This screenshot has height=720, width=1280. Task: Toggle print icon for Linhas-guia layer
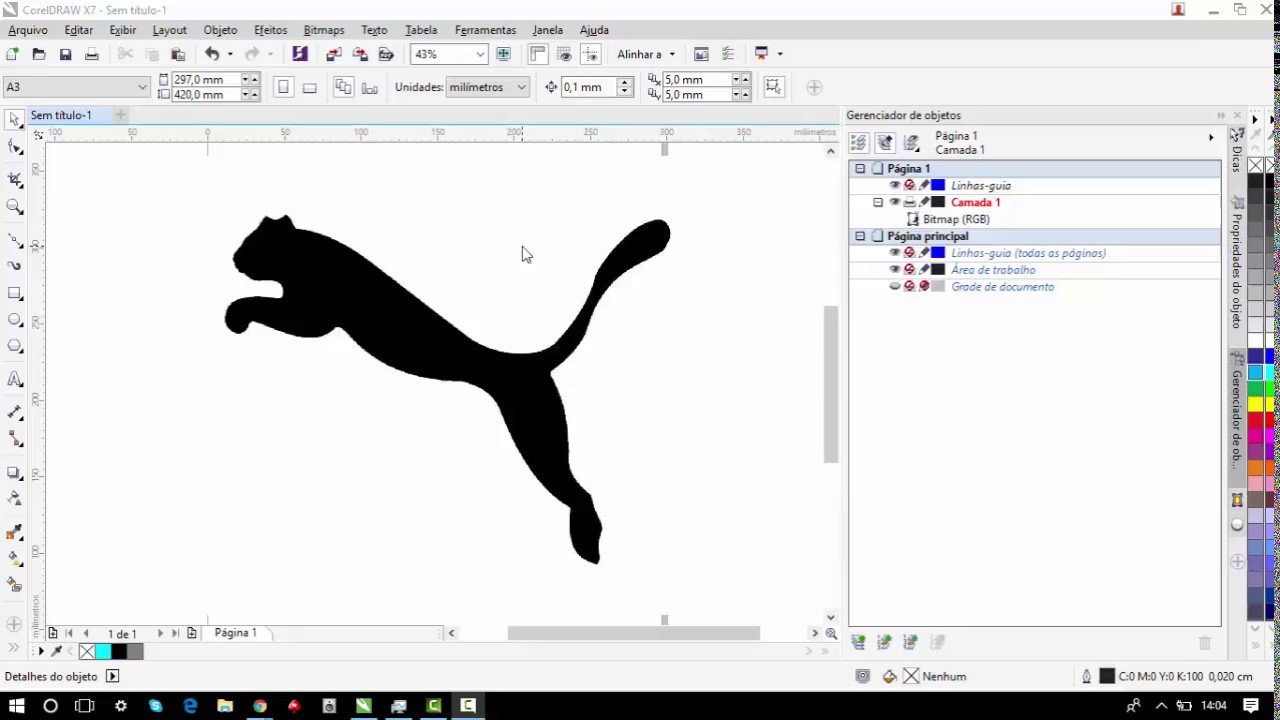(909, 186)
